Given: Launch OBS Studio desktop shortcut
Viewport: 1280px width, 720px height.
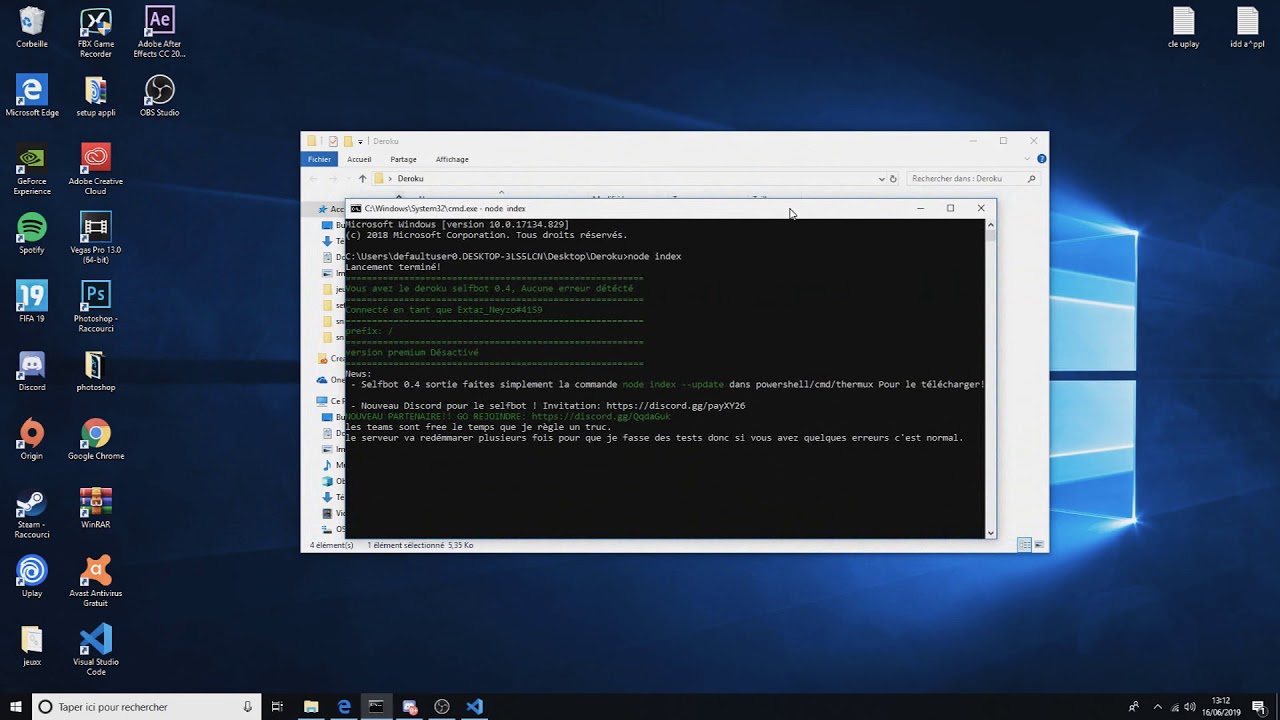Looking at the screenshot, I should 159,91.
